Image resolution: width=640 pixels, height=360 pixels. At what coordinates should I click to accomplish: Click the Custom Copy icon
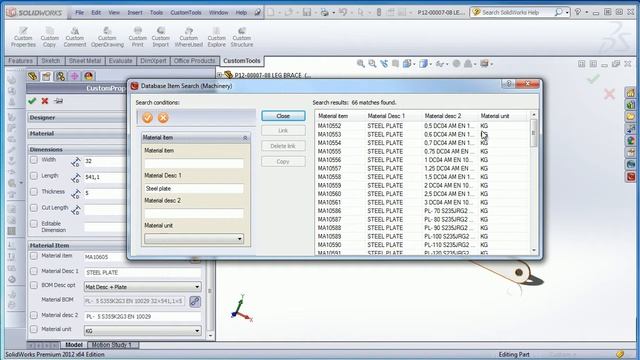(49, 37)
